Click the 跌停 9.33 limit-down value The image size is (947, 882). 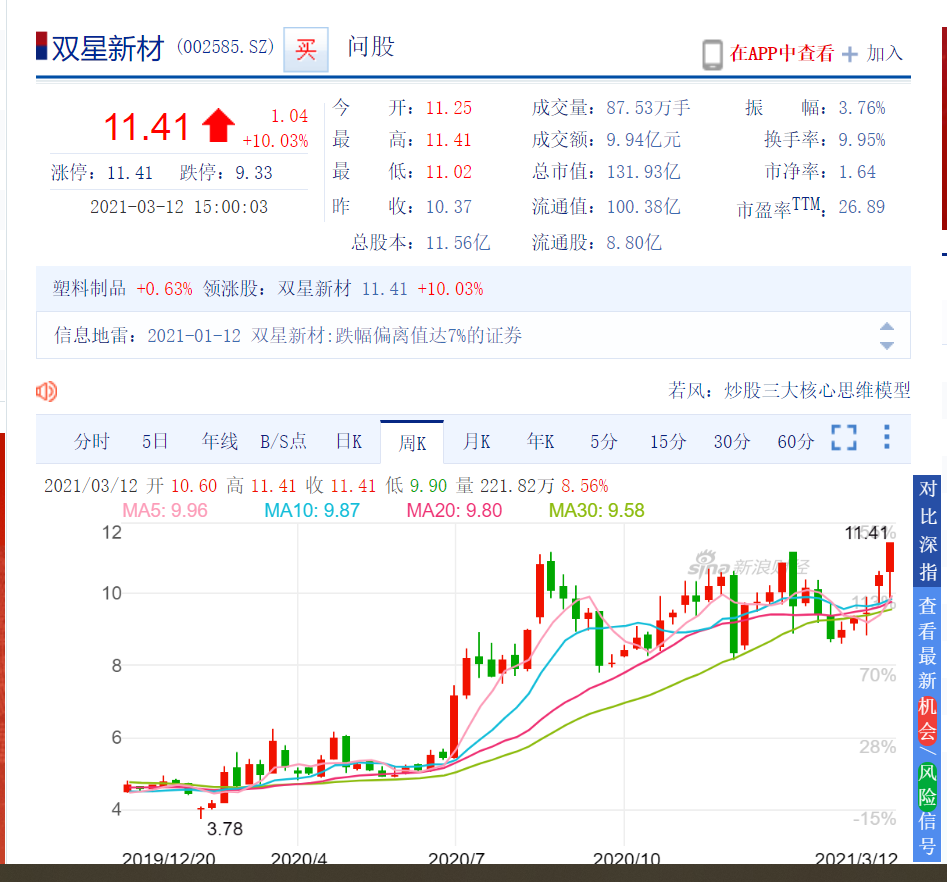(254, 173)
